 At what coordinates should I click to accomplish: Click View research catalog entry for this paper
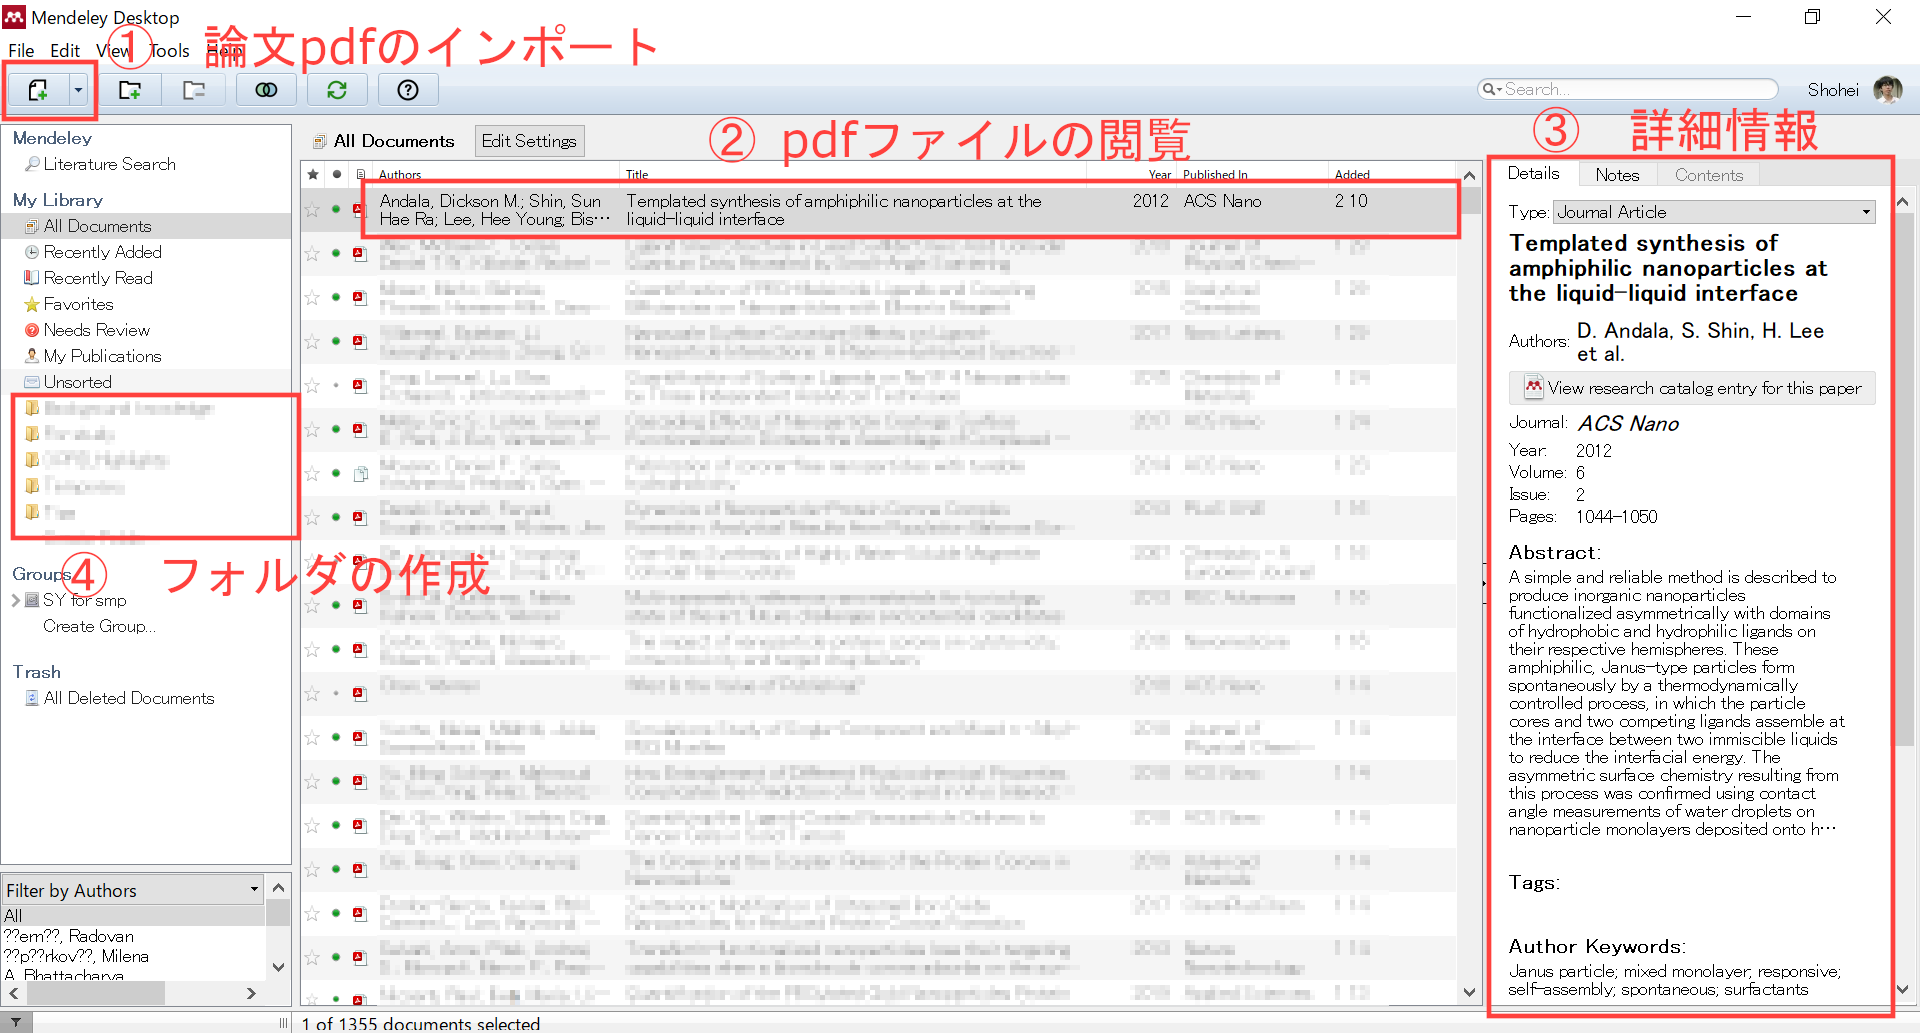[x=1692, y=388]
